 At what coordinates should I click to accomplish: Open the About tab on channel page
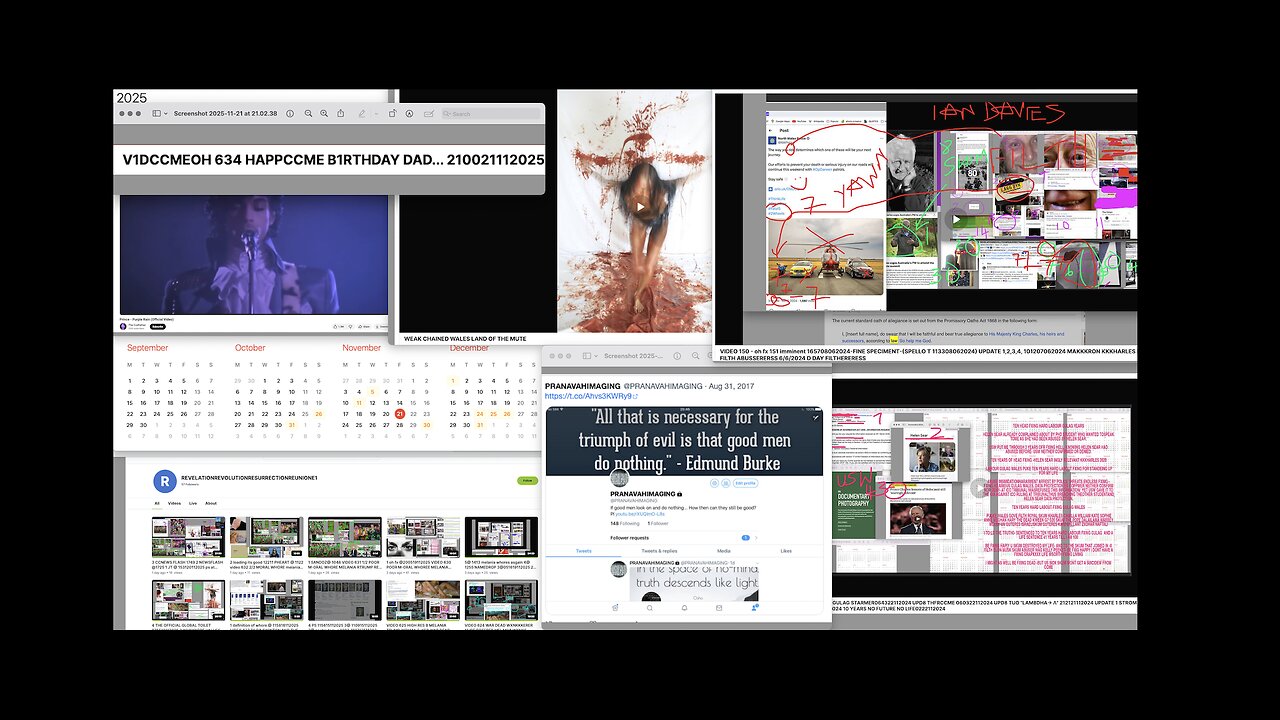click(x=211, y=503)
